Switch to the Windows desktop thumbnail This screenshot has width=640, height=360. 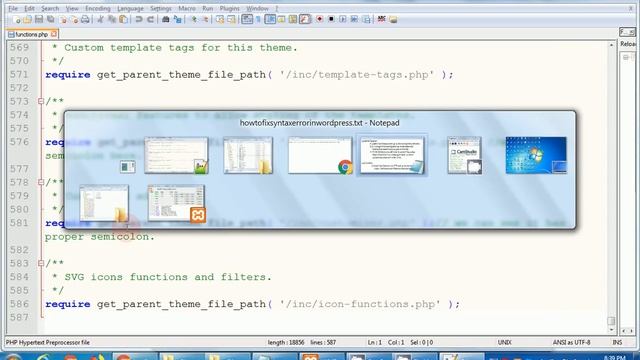tap(536, 156)
